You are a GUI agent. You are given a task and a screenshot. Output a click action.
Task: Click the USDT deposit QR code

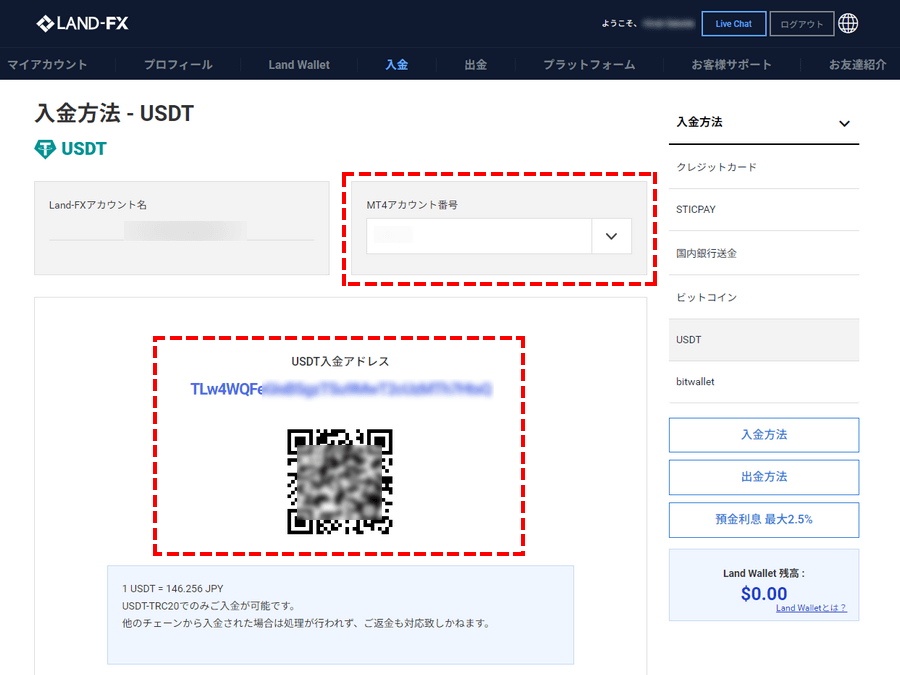pos(340,481)
